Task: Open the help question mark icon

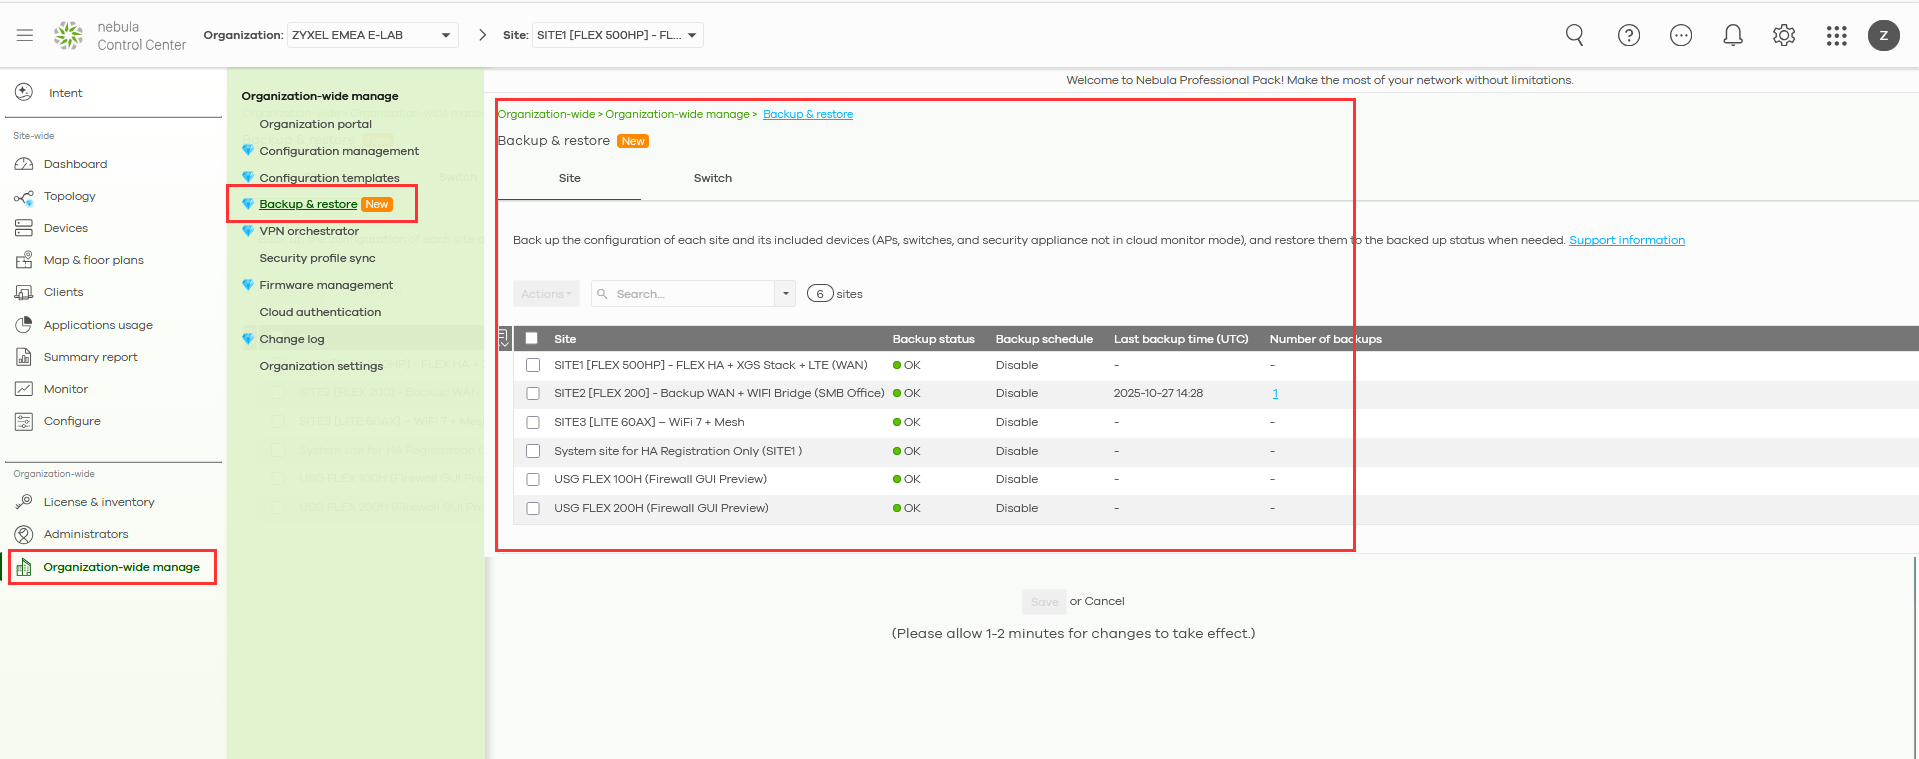Action: 1628,35
